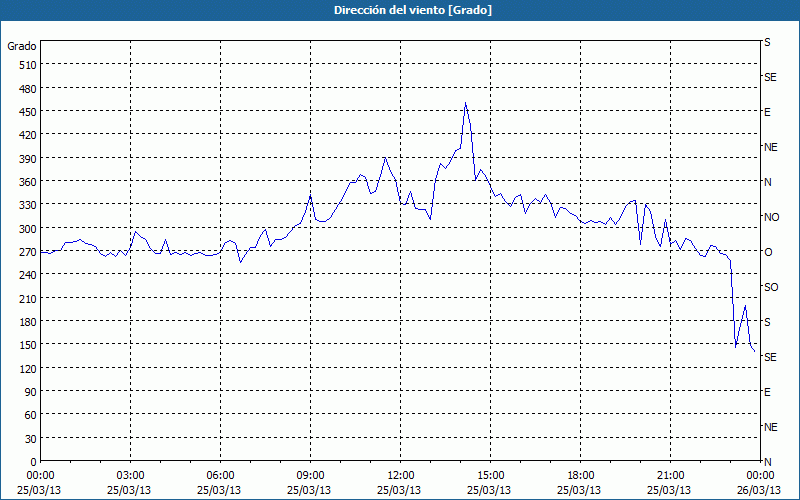The height and width of the screenshot is (500, 800).
Task: Click the 330 value on the left axis
Action: (x=28, y=205)
